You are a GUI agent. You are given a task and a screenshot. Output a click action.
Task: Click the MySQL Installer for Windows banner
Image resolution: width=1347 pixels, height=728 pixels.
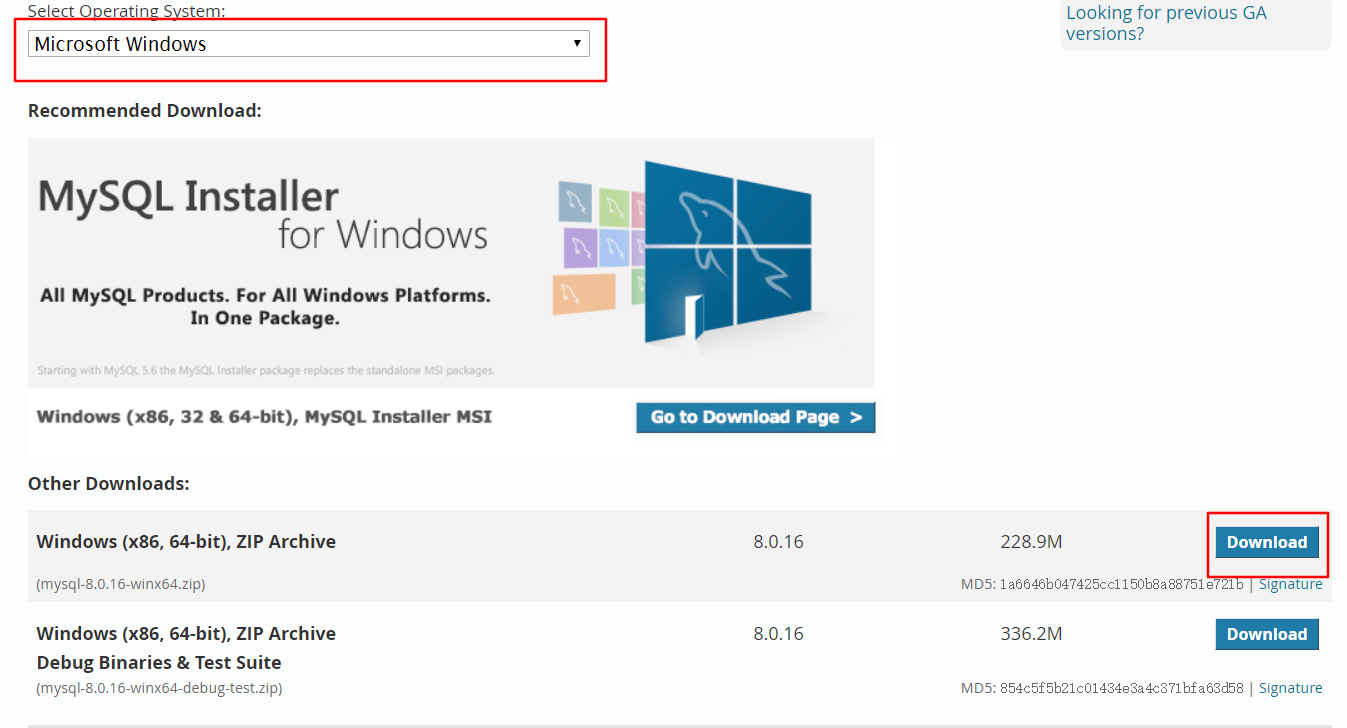tap(451, 263)
